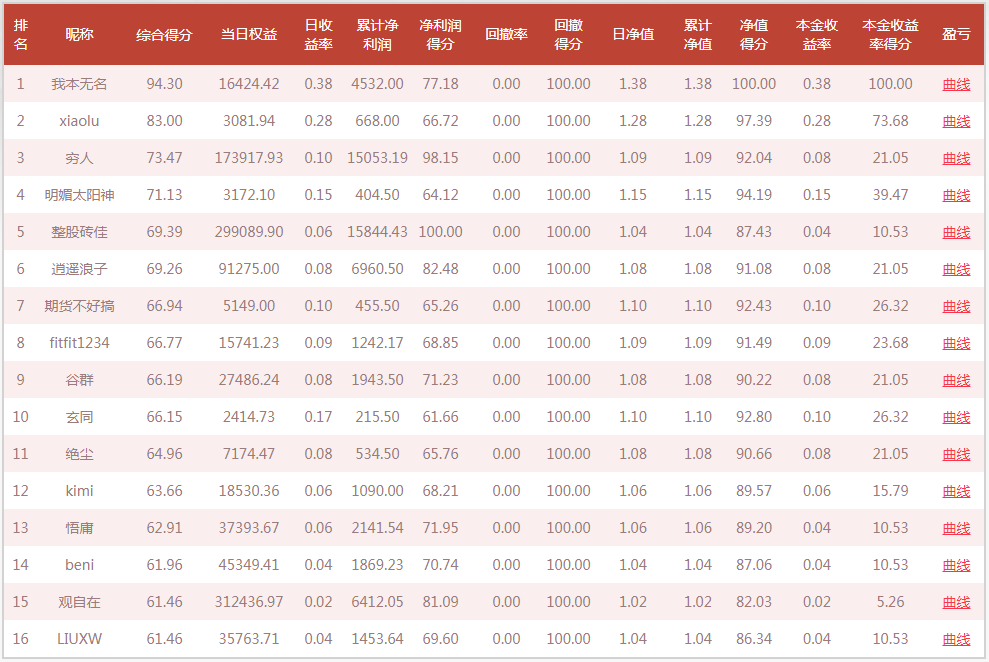Select the nickname 整股砖佳
989x662 pixels.
pyautogui.click(x=79, y=232)
